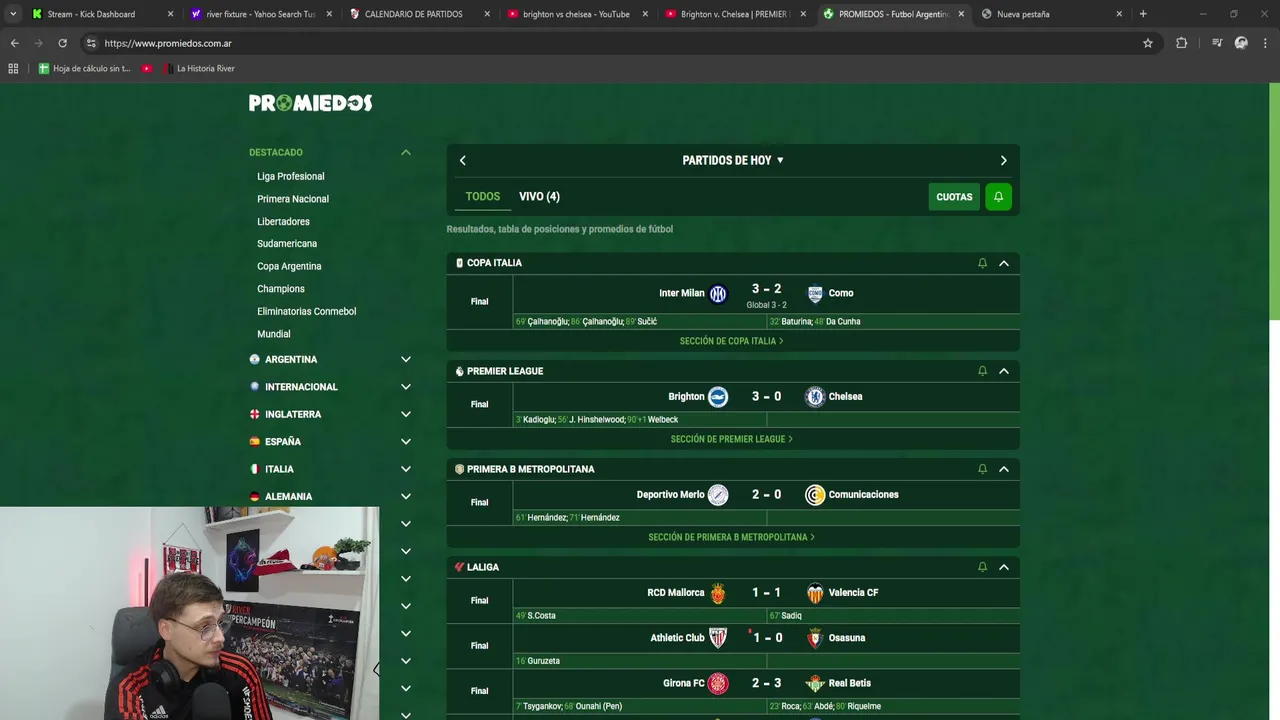Click the Chelsea crest
The image size is (1280, 720).
[x=815, y=397]
